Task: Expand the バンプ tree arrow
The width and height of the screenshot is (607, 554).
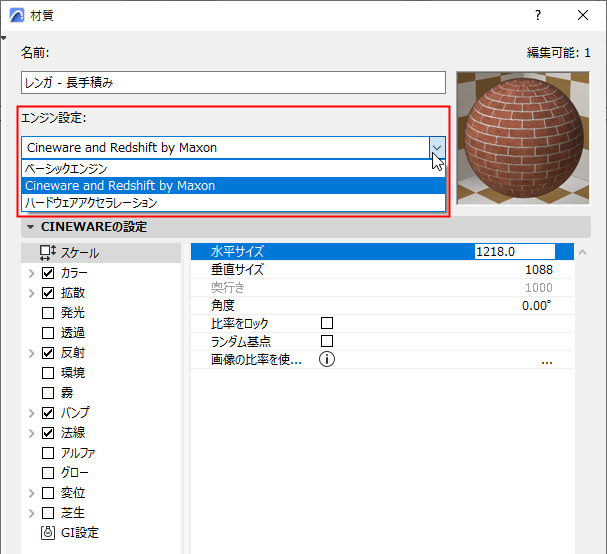Action: click(x=32, y=413)
